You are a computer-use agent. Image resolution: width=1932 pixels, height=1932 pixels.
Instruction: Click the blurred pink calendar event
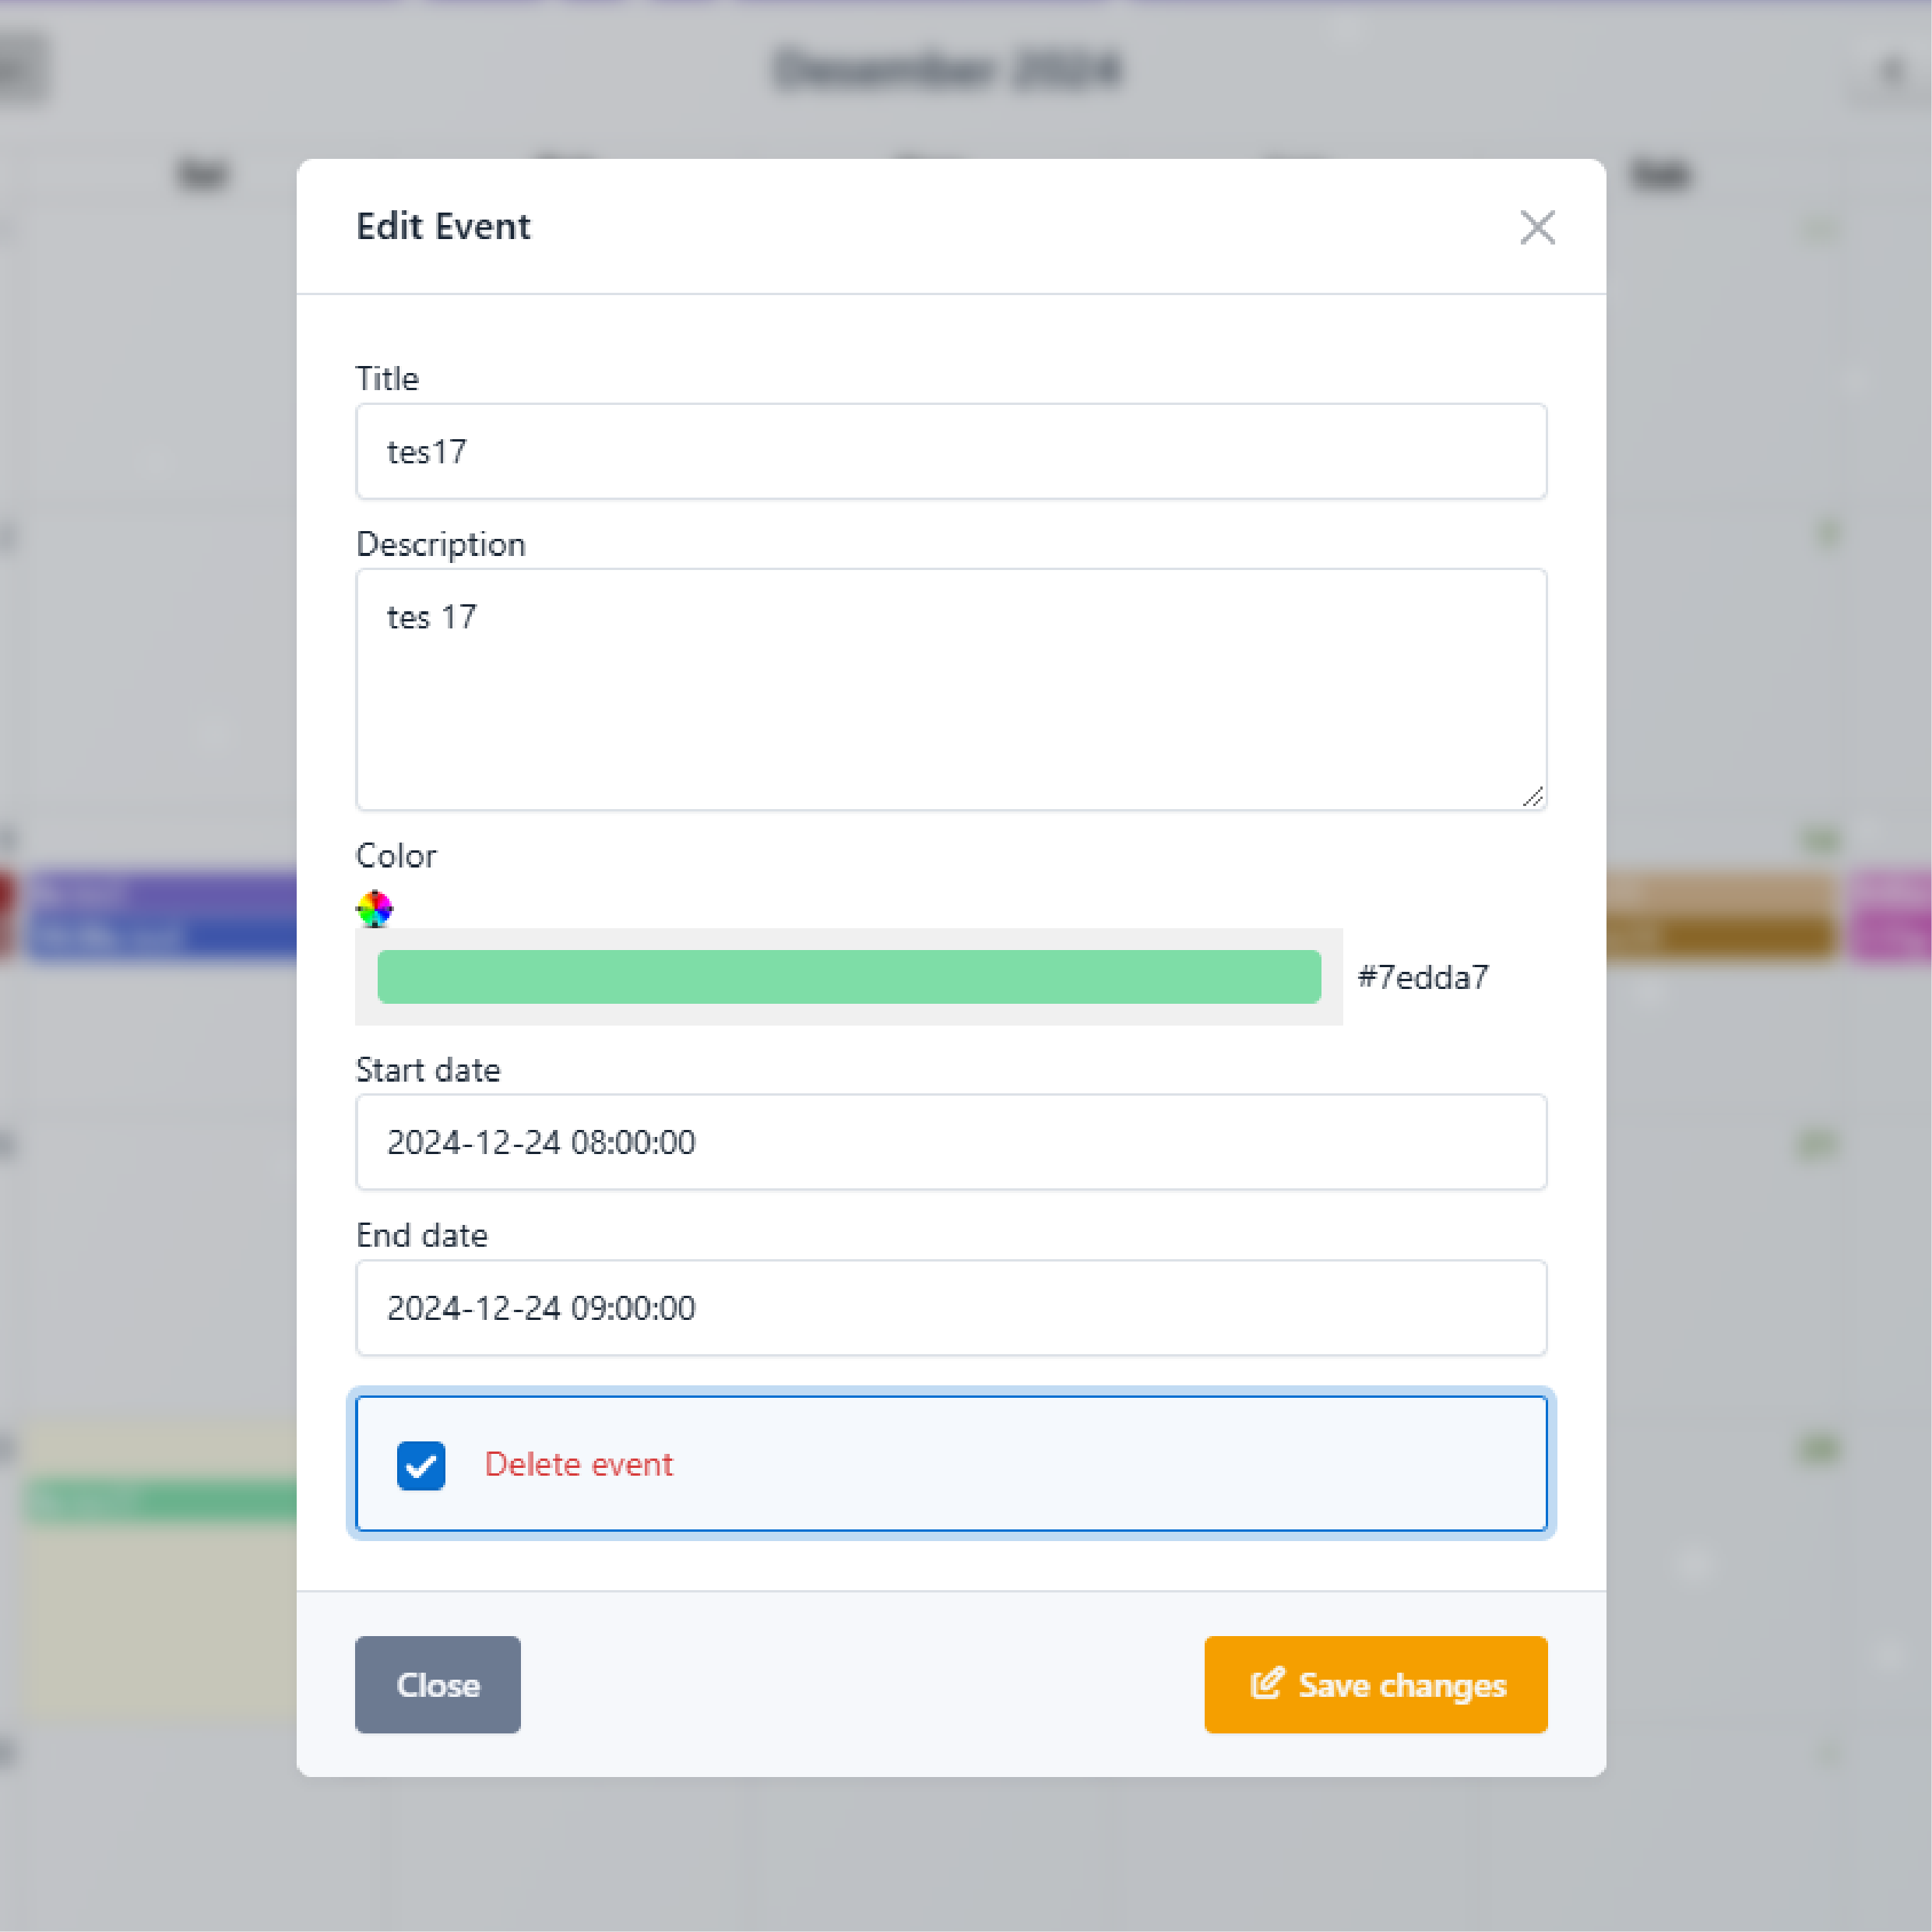click(x=1891, y=915)
